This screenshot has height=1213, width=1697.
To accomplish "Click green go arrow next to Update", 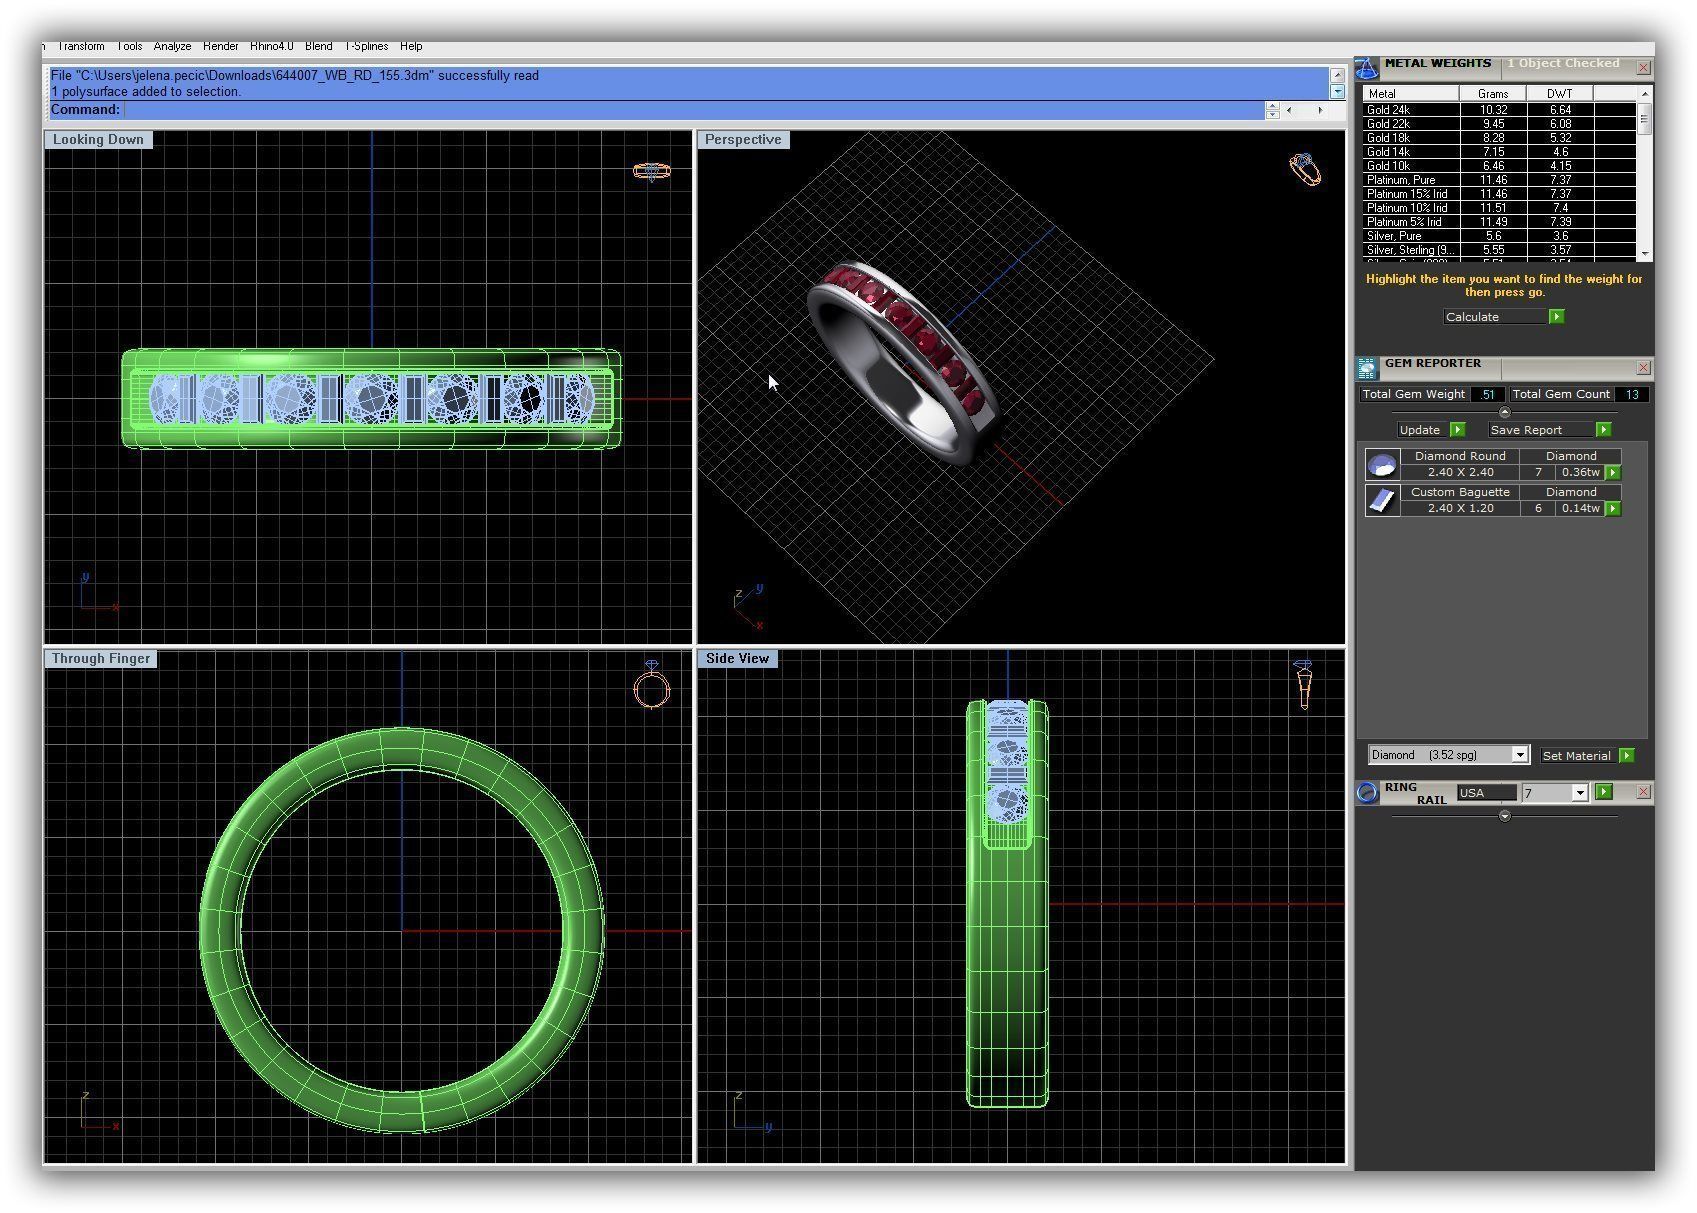I will (1457, 430).
